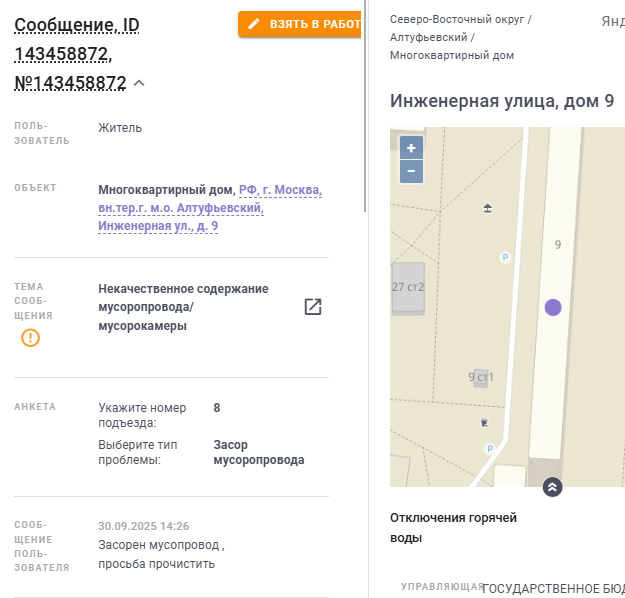Click the trash bin icon on map
This screenshot has width=625, height=598.
(485, 422)
